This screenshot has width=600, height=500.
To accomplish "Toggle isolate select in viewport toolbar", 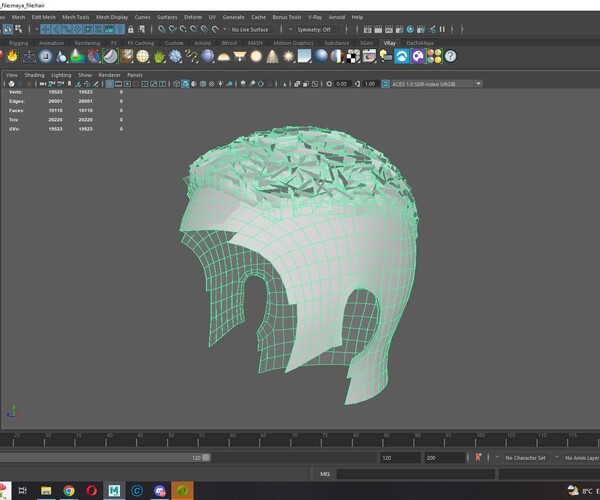I will [284, 84].
